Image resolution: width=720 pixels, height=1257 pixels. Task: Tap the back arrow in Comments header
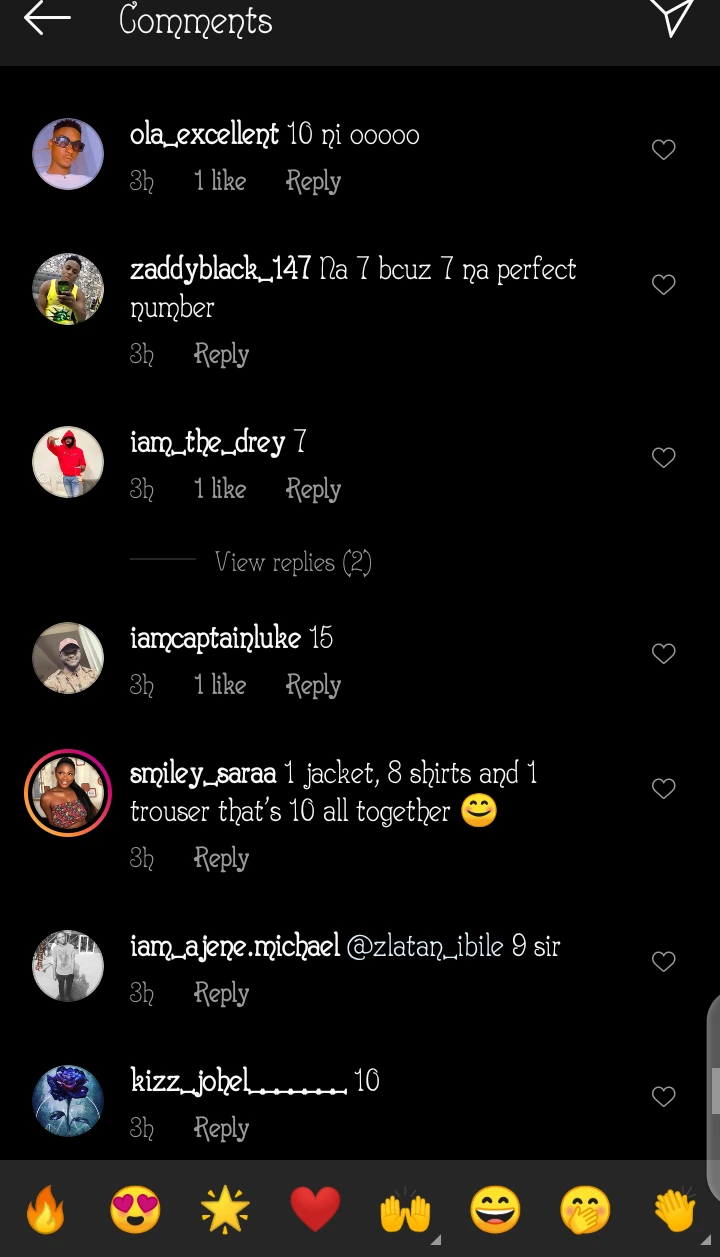pyautogui.click(x=47, y=19)
